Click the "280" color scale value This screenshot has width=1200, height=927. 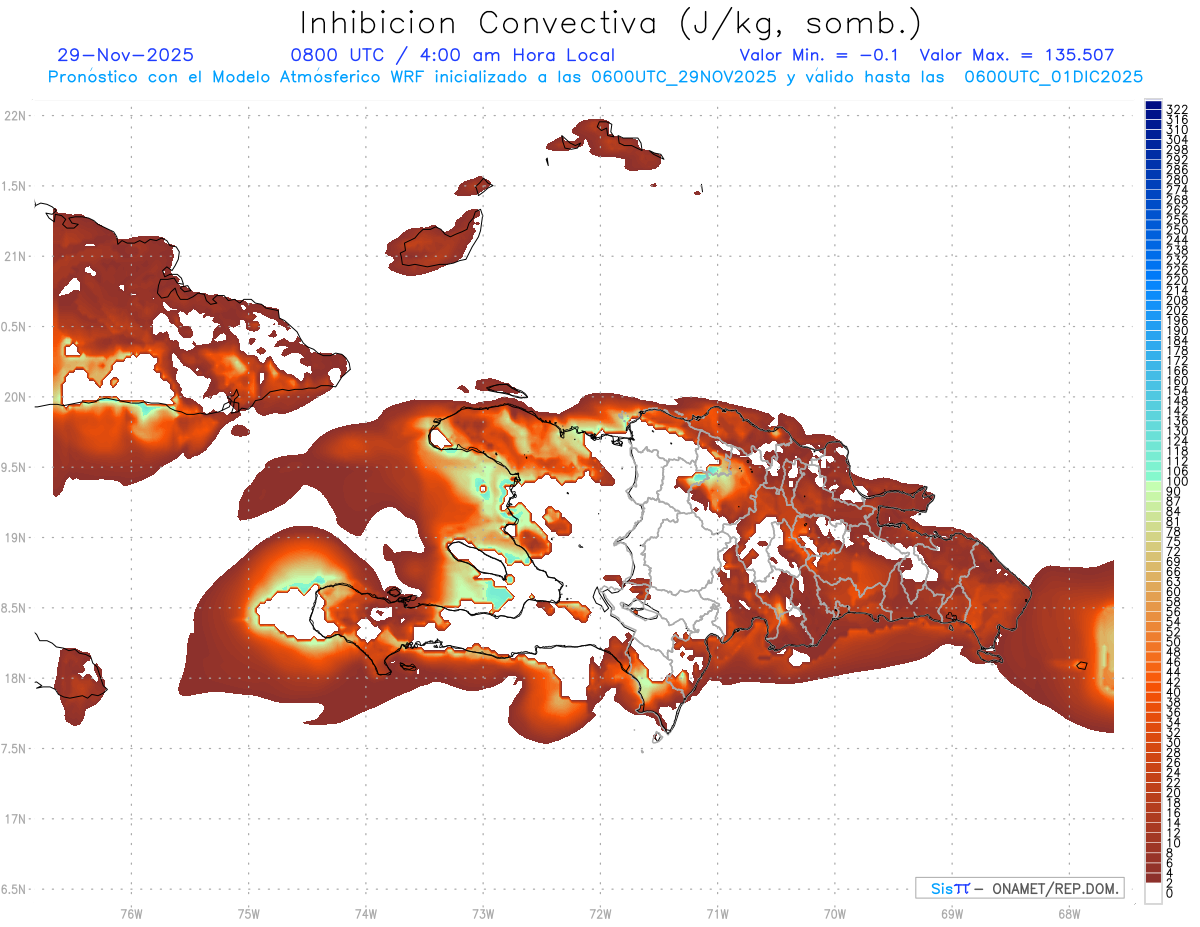click(x=1176, y=179)
